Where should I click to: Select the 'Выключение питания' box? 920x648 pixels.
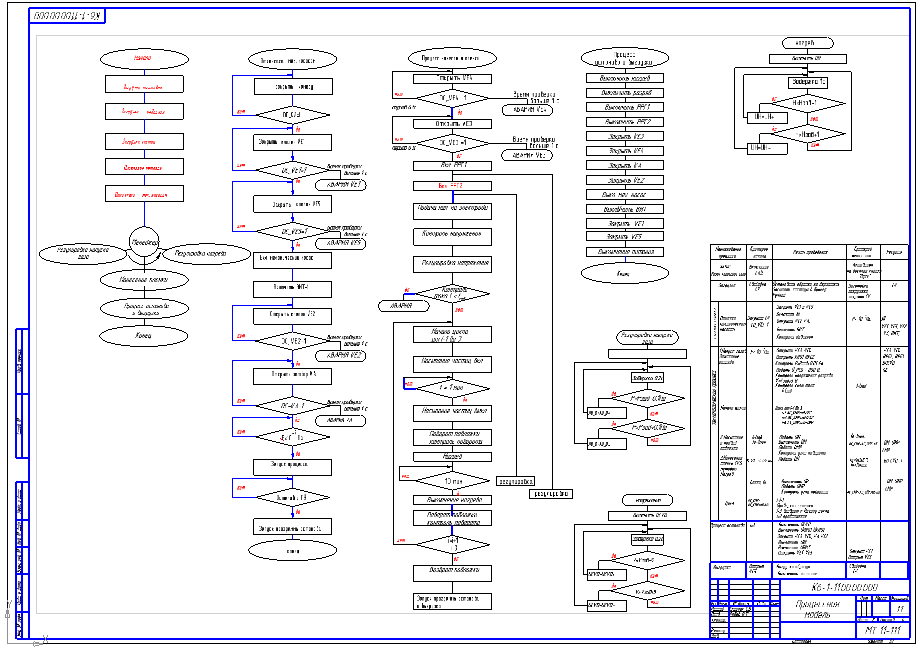click(625, 252)
